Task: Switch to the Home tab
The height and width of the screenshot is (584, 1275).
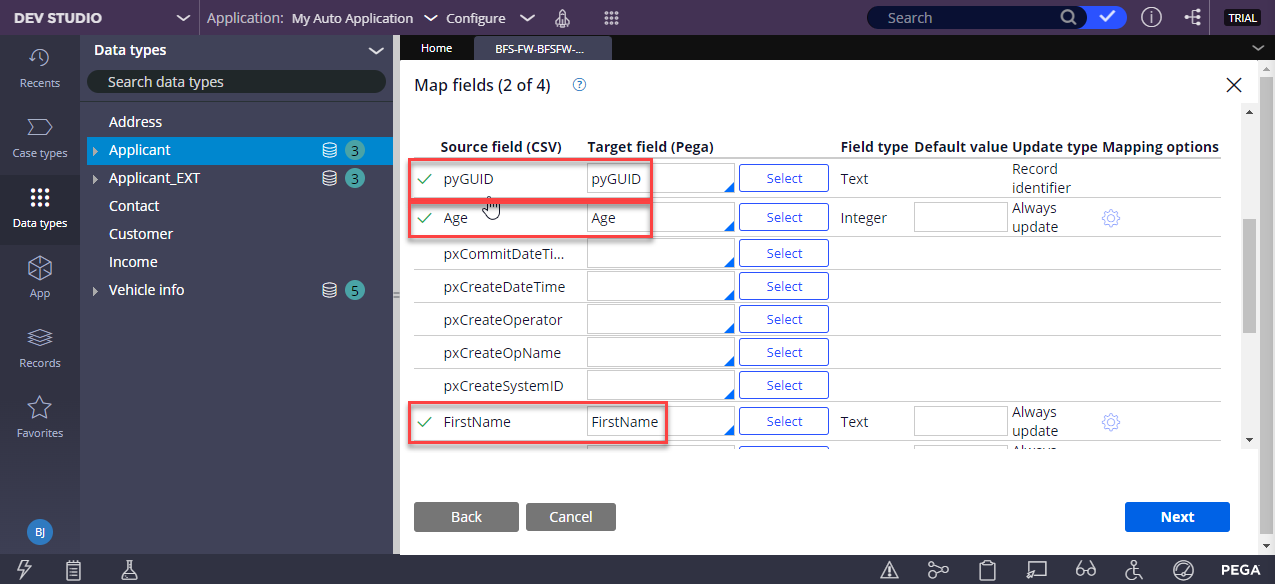Action: click(x=436, y=46)
